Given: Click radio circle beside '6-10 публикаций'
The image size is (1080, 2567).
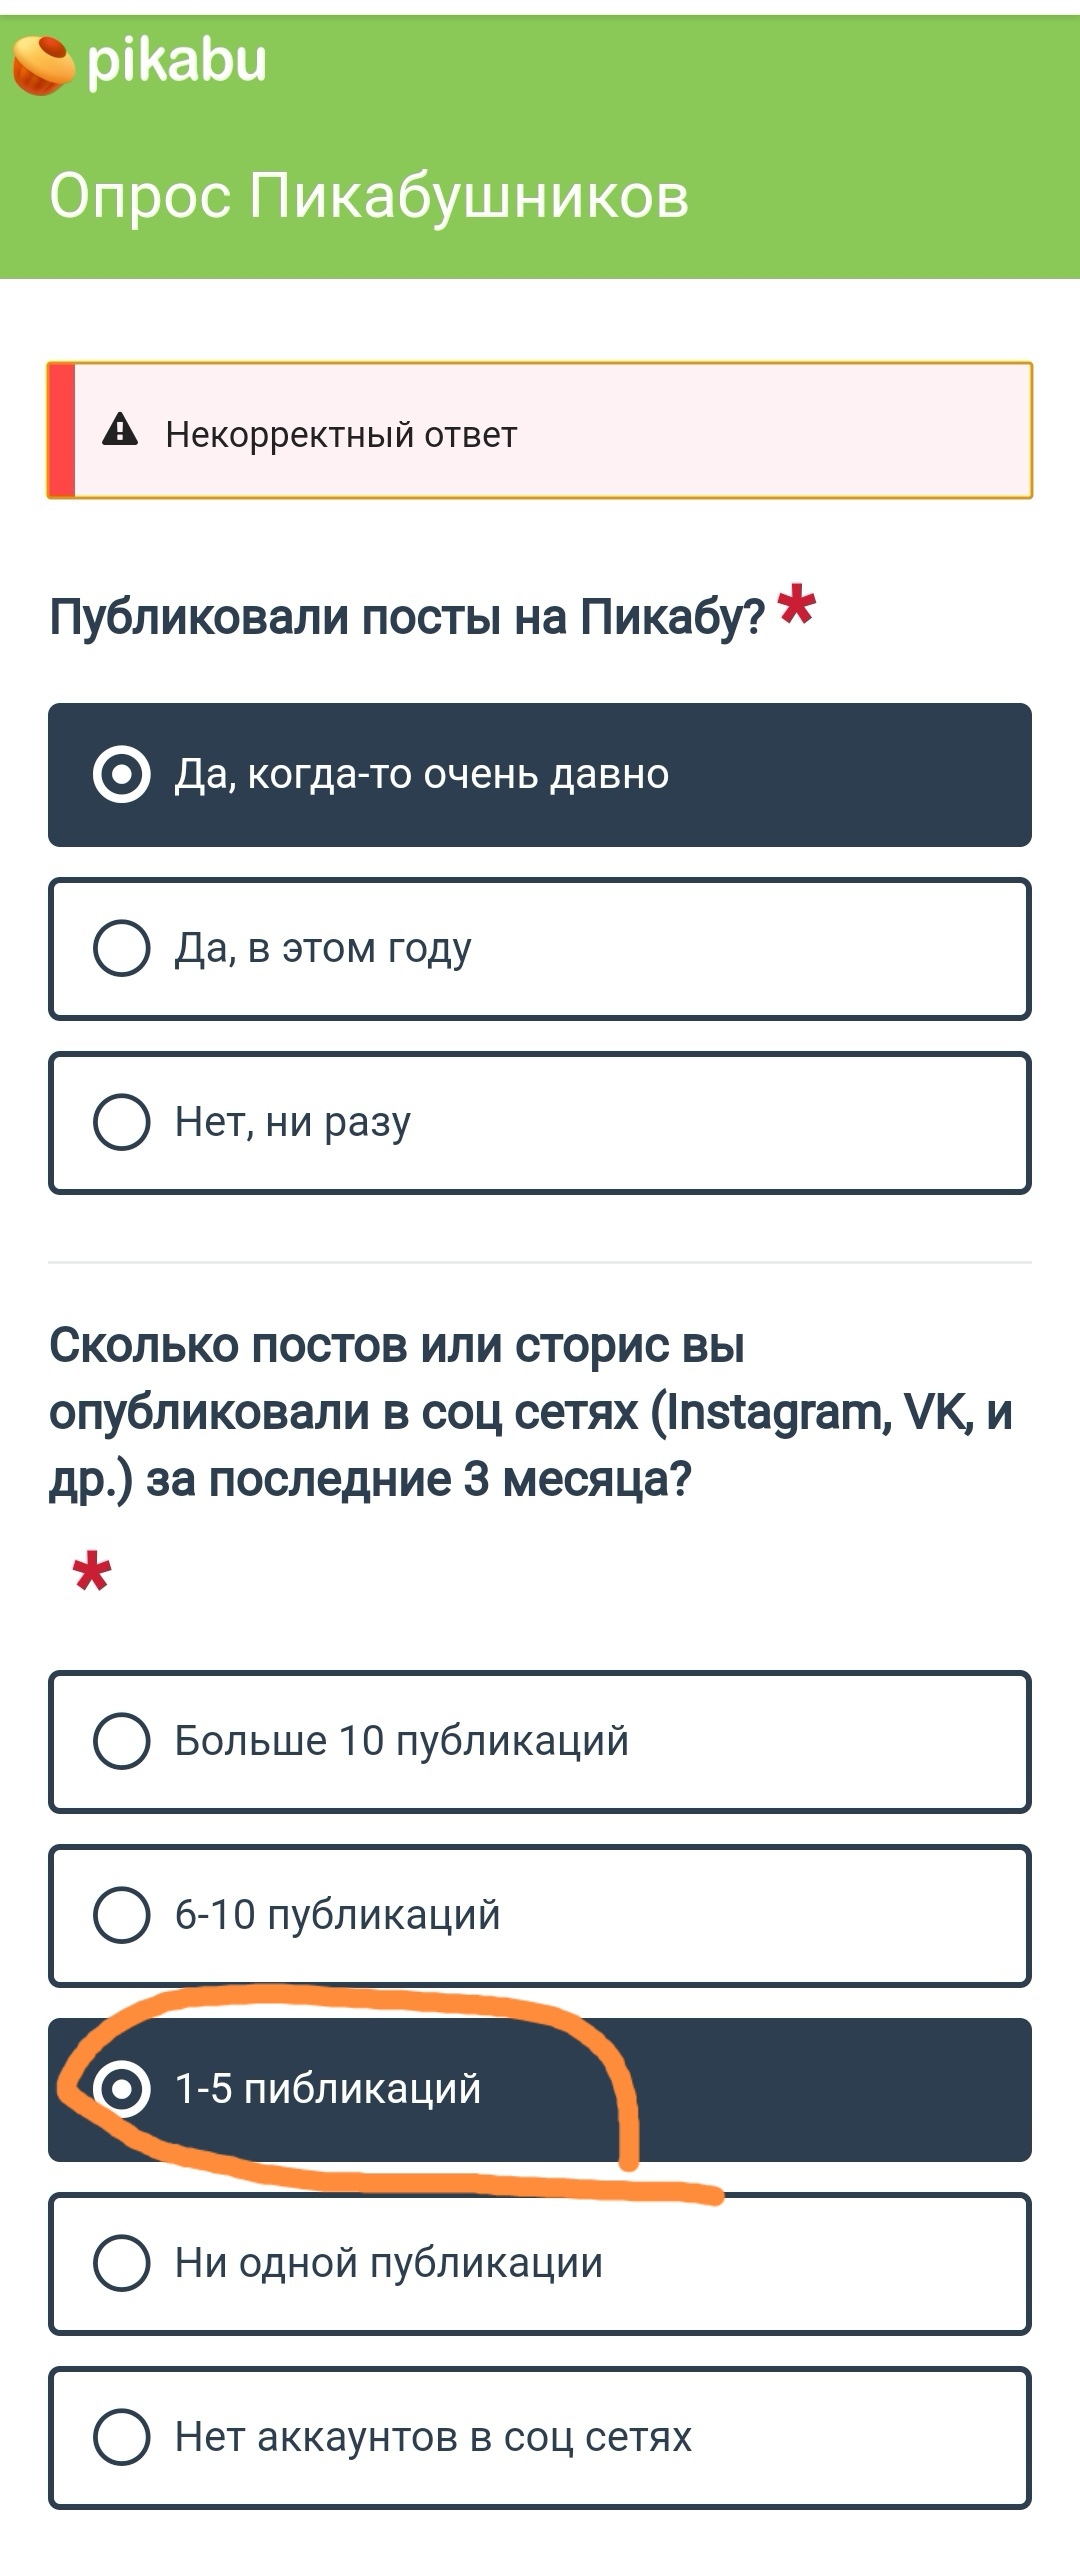Looking at the screenshot, I should point(122,1915).
